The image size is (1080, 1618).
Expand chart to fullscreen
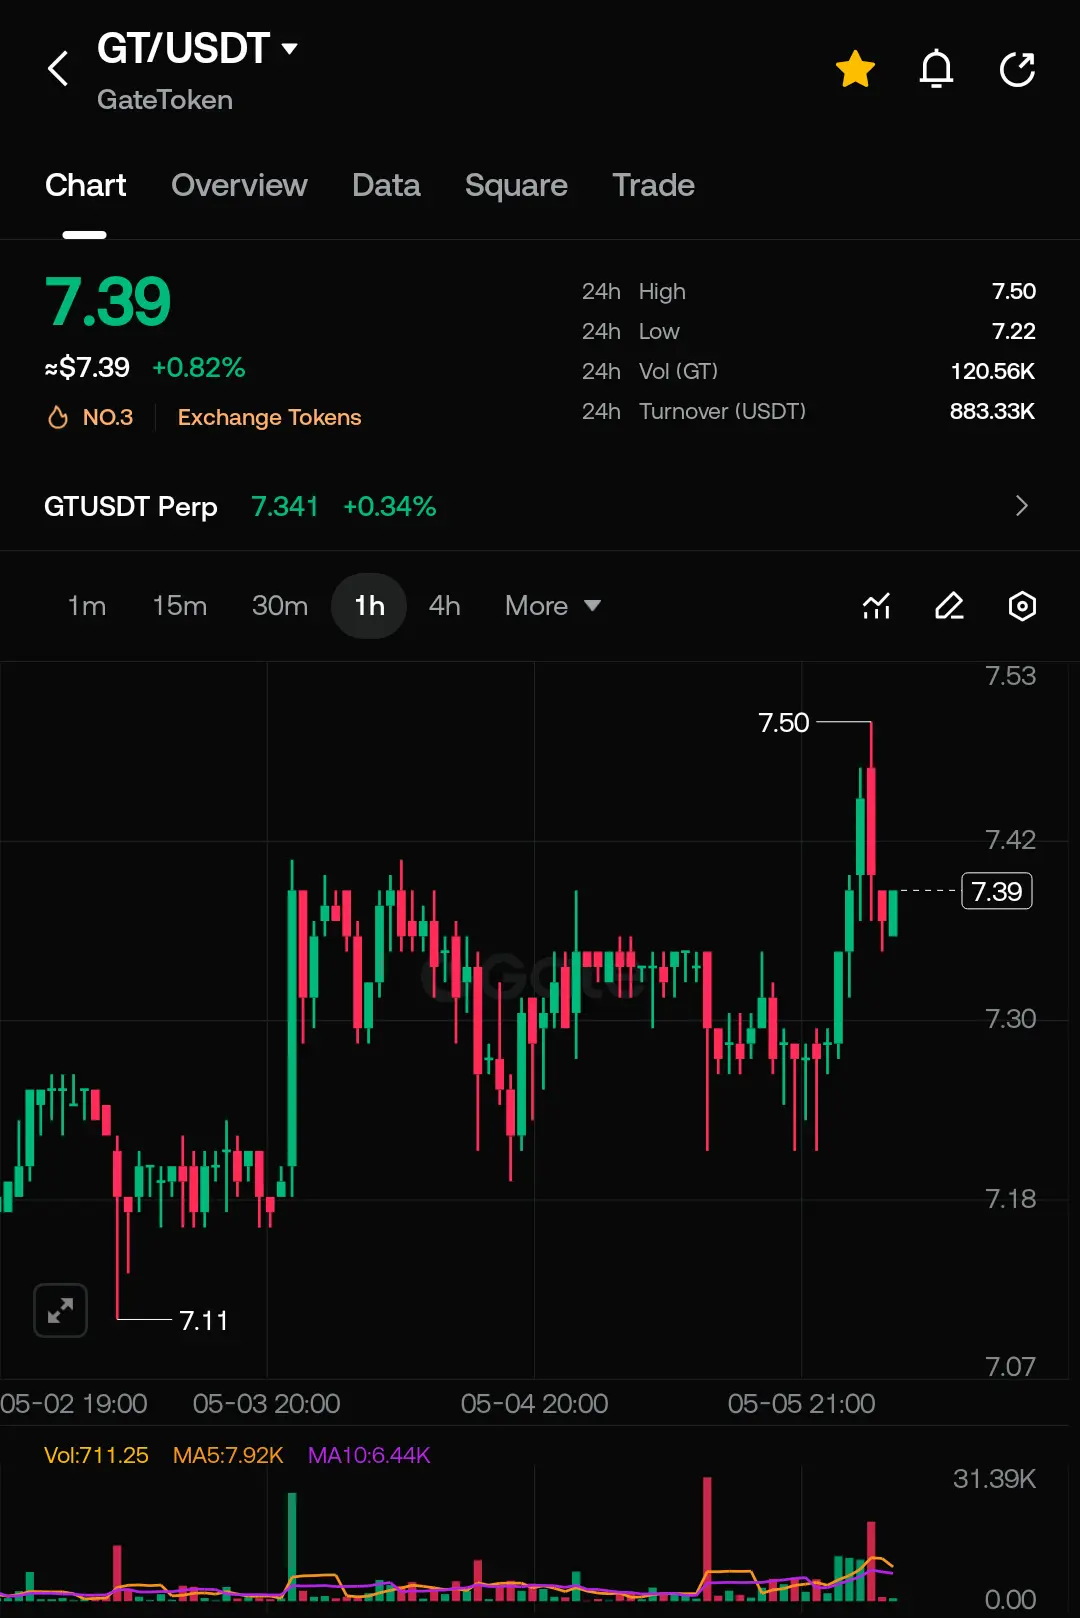(60, 1310)
